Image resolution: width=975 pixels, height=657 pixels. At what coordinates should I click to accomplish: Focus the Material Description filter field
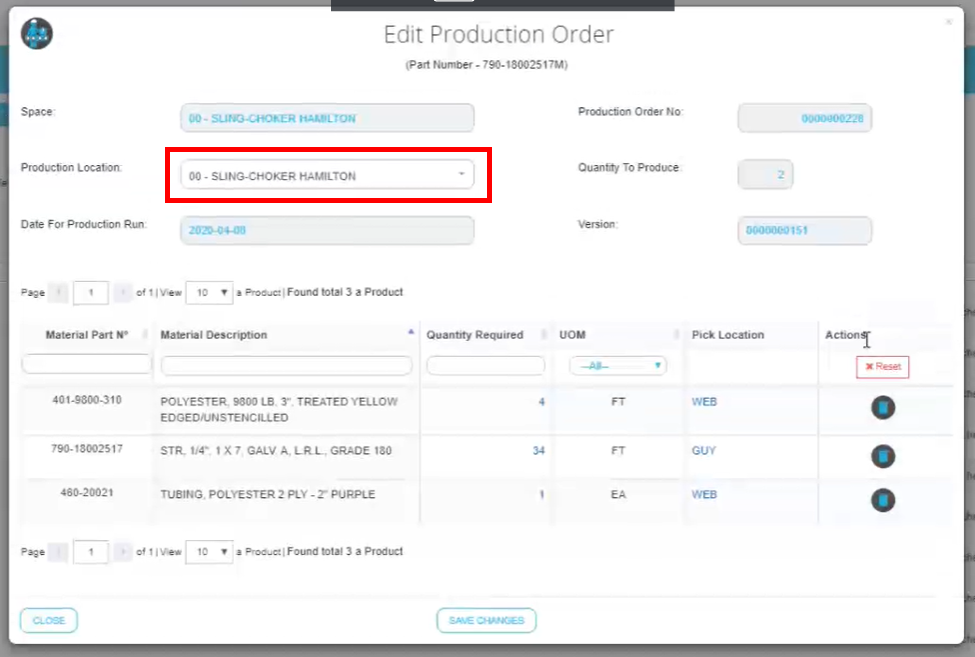point(286,366)
